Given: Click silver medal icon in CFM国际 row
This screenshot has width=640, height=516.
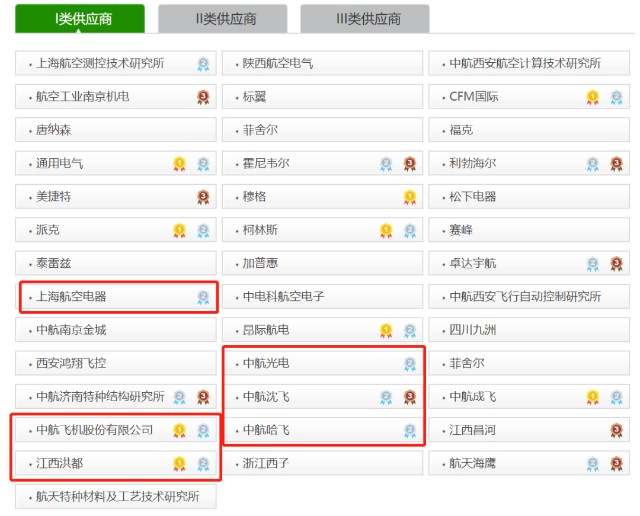Looking at the screenshot, I should coord(616,97).
